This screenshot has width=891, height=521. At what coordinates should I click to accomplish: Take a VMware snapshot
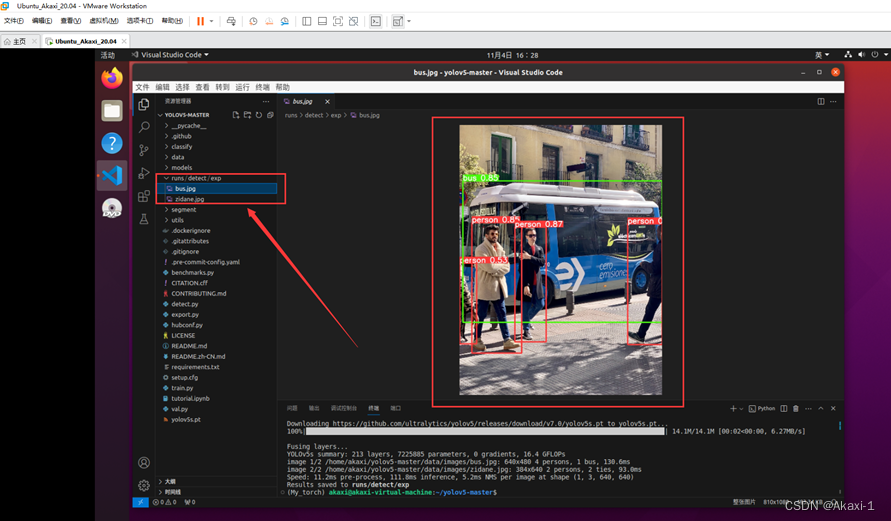click(x=253, y=21)
